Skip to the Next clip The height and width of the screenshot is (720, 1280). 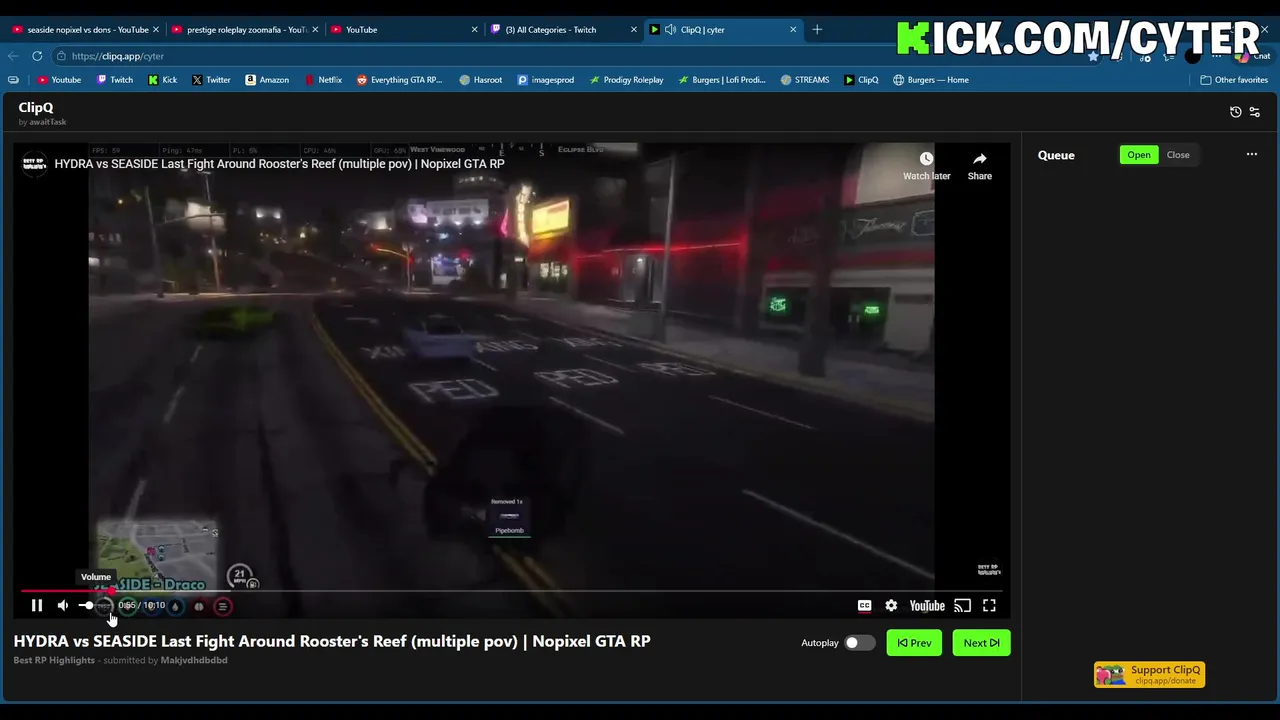click(x=981, y=643)
